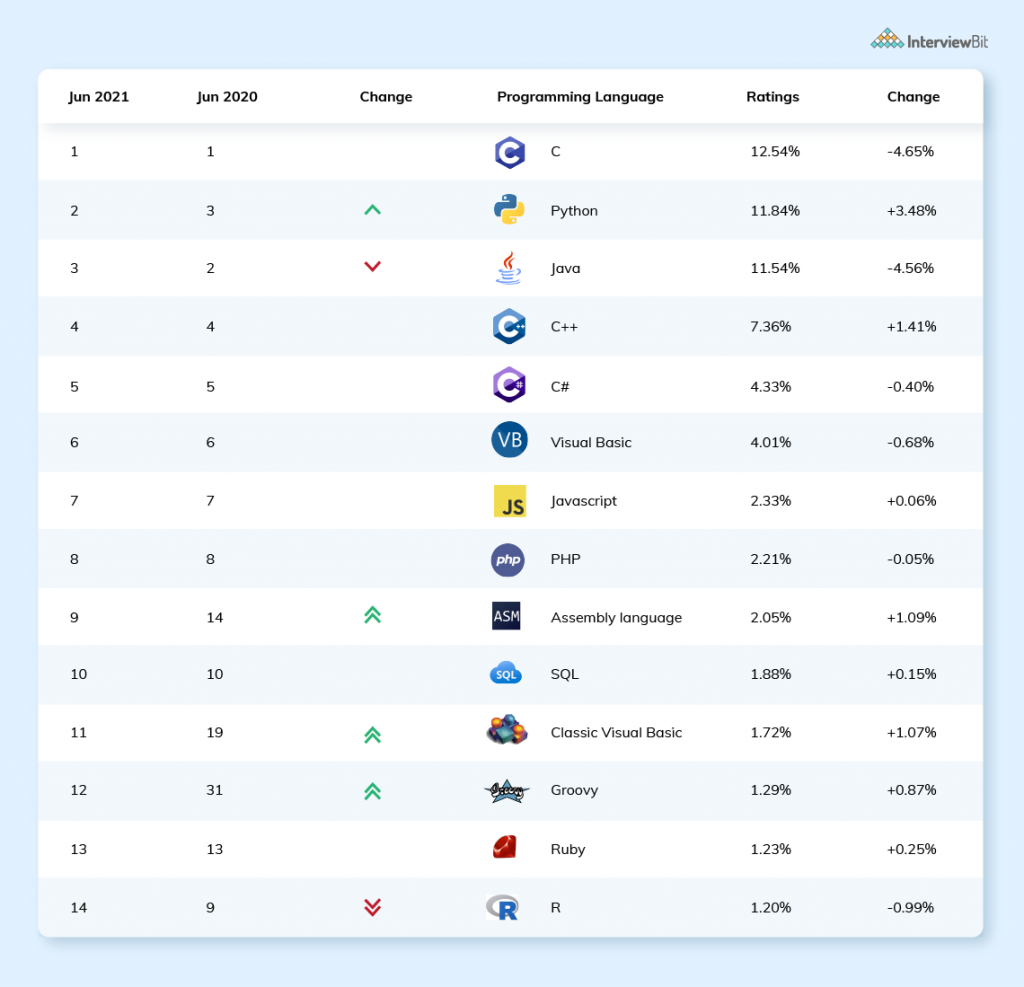
Task: Click the SQL cloud icon
Action: tap(506, 675)
